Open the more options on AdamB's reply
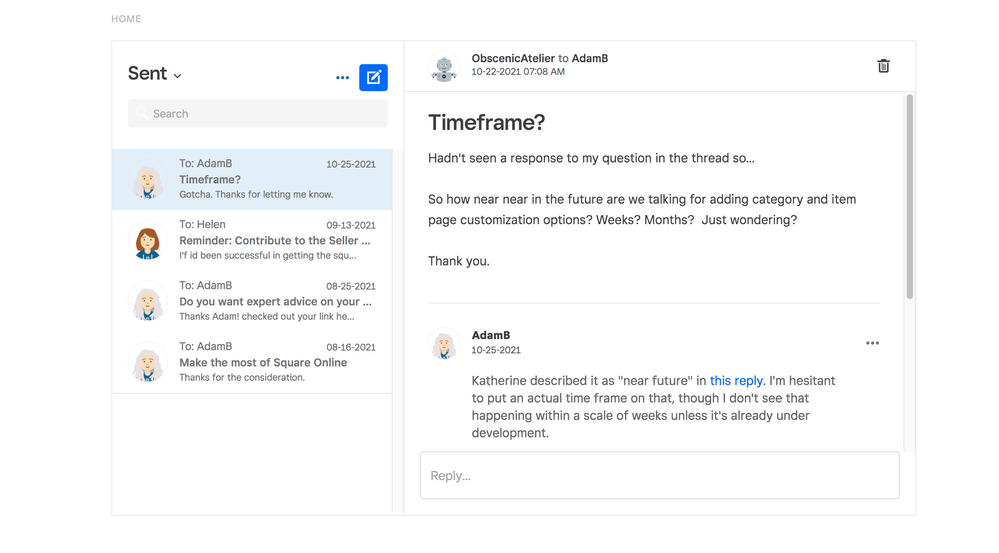The image size is (999, 553). (x=872, y=343)
